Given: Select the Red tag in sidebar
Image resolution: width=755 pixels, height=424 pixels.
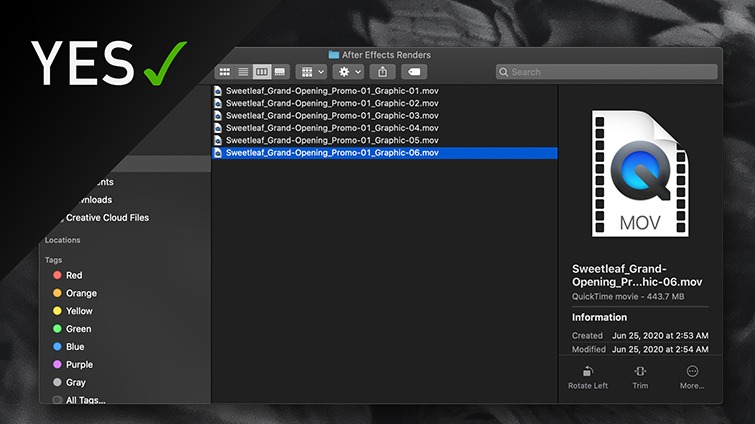Looking at the screenshot, I should coord(74,275).
